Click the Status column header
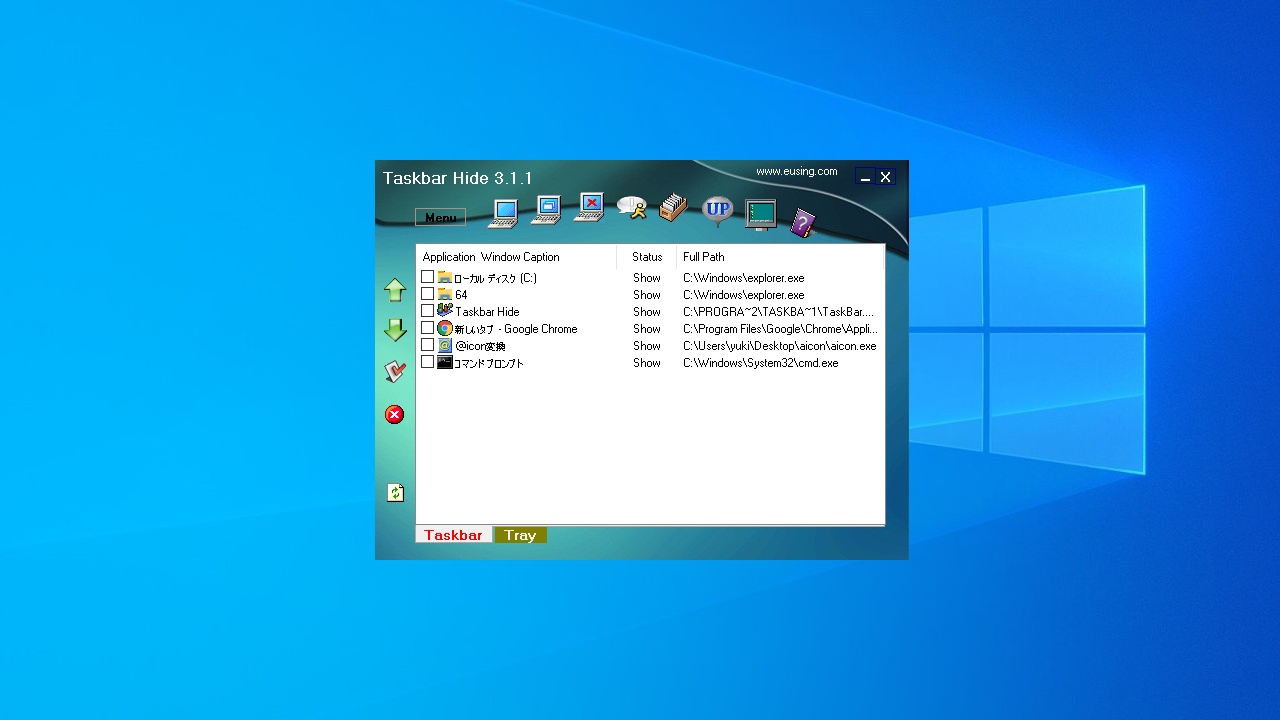 (647, 257)
